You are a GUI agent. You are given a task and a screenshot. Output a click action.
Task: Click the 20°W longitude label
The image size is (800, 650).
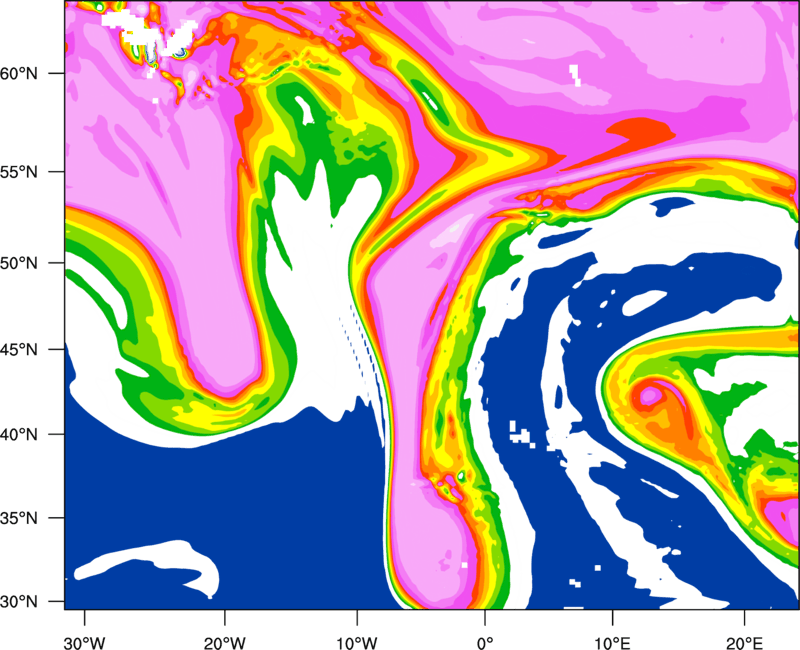point(225,643)
